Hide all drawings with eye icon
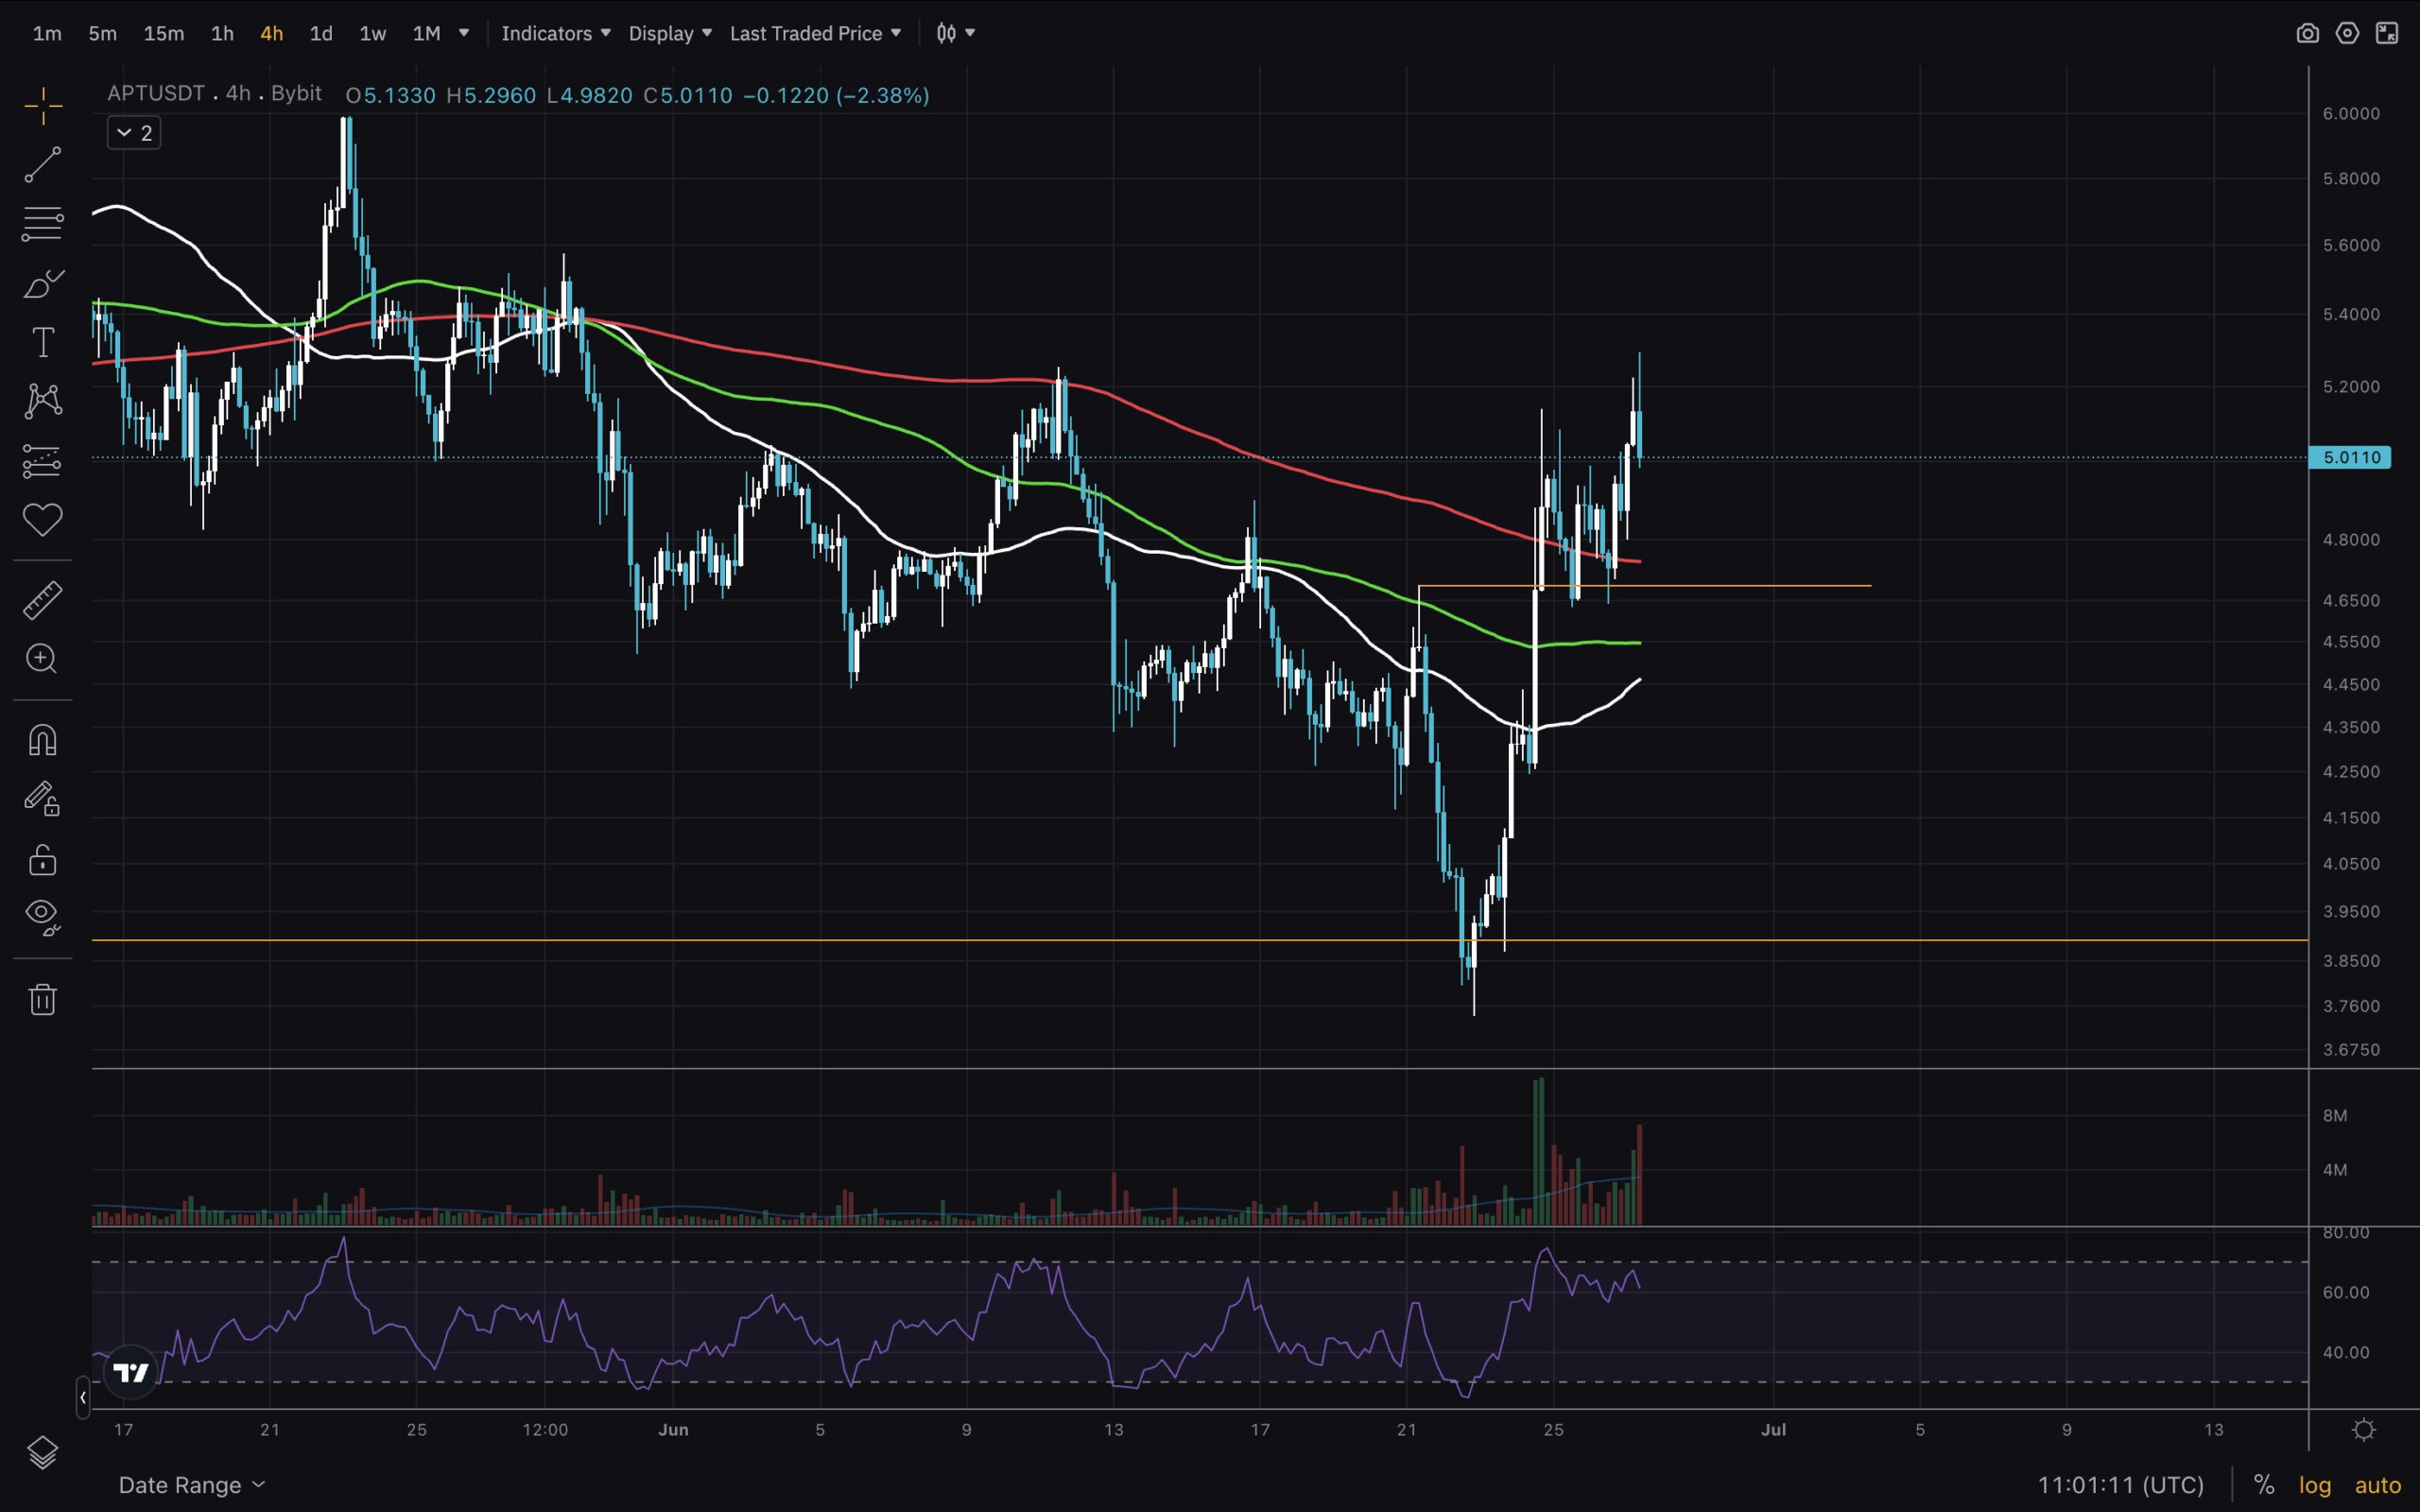This screenshot has height=1512, width=2420. pos(42,915)
